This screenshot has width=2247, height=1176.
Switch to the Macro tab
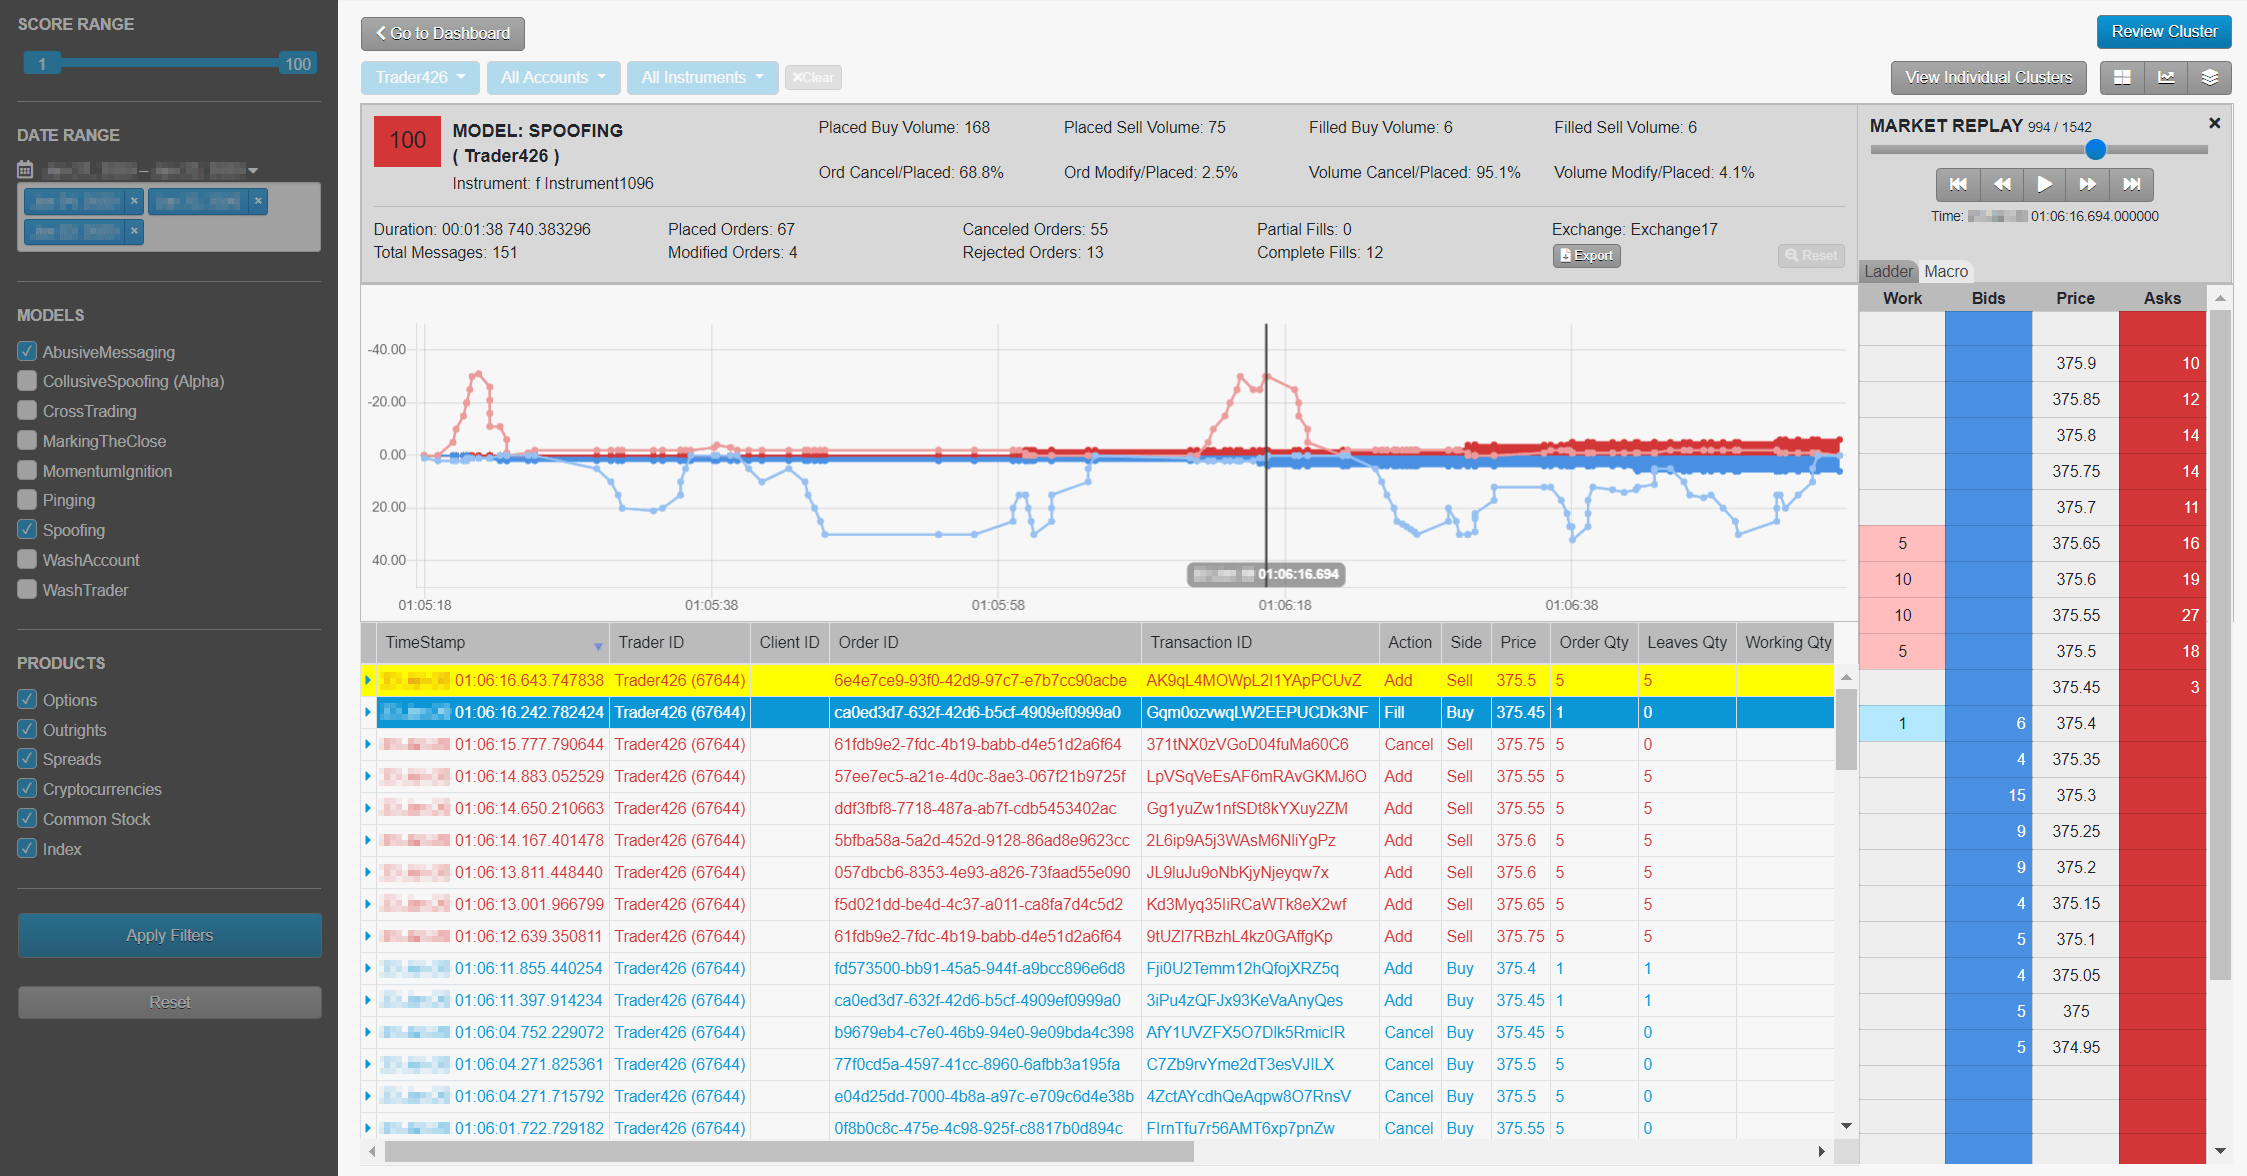coord(1946,271)
